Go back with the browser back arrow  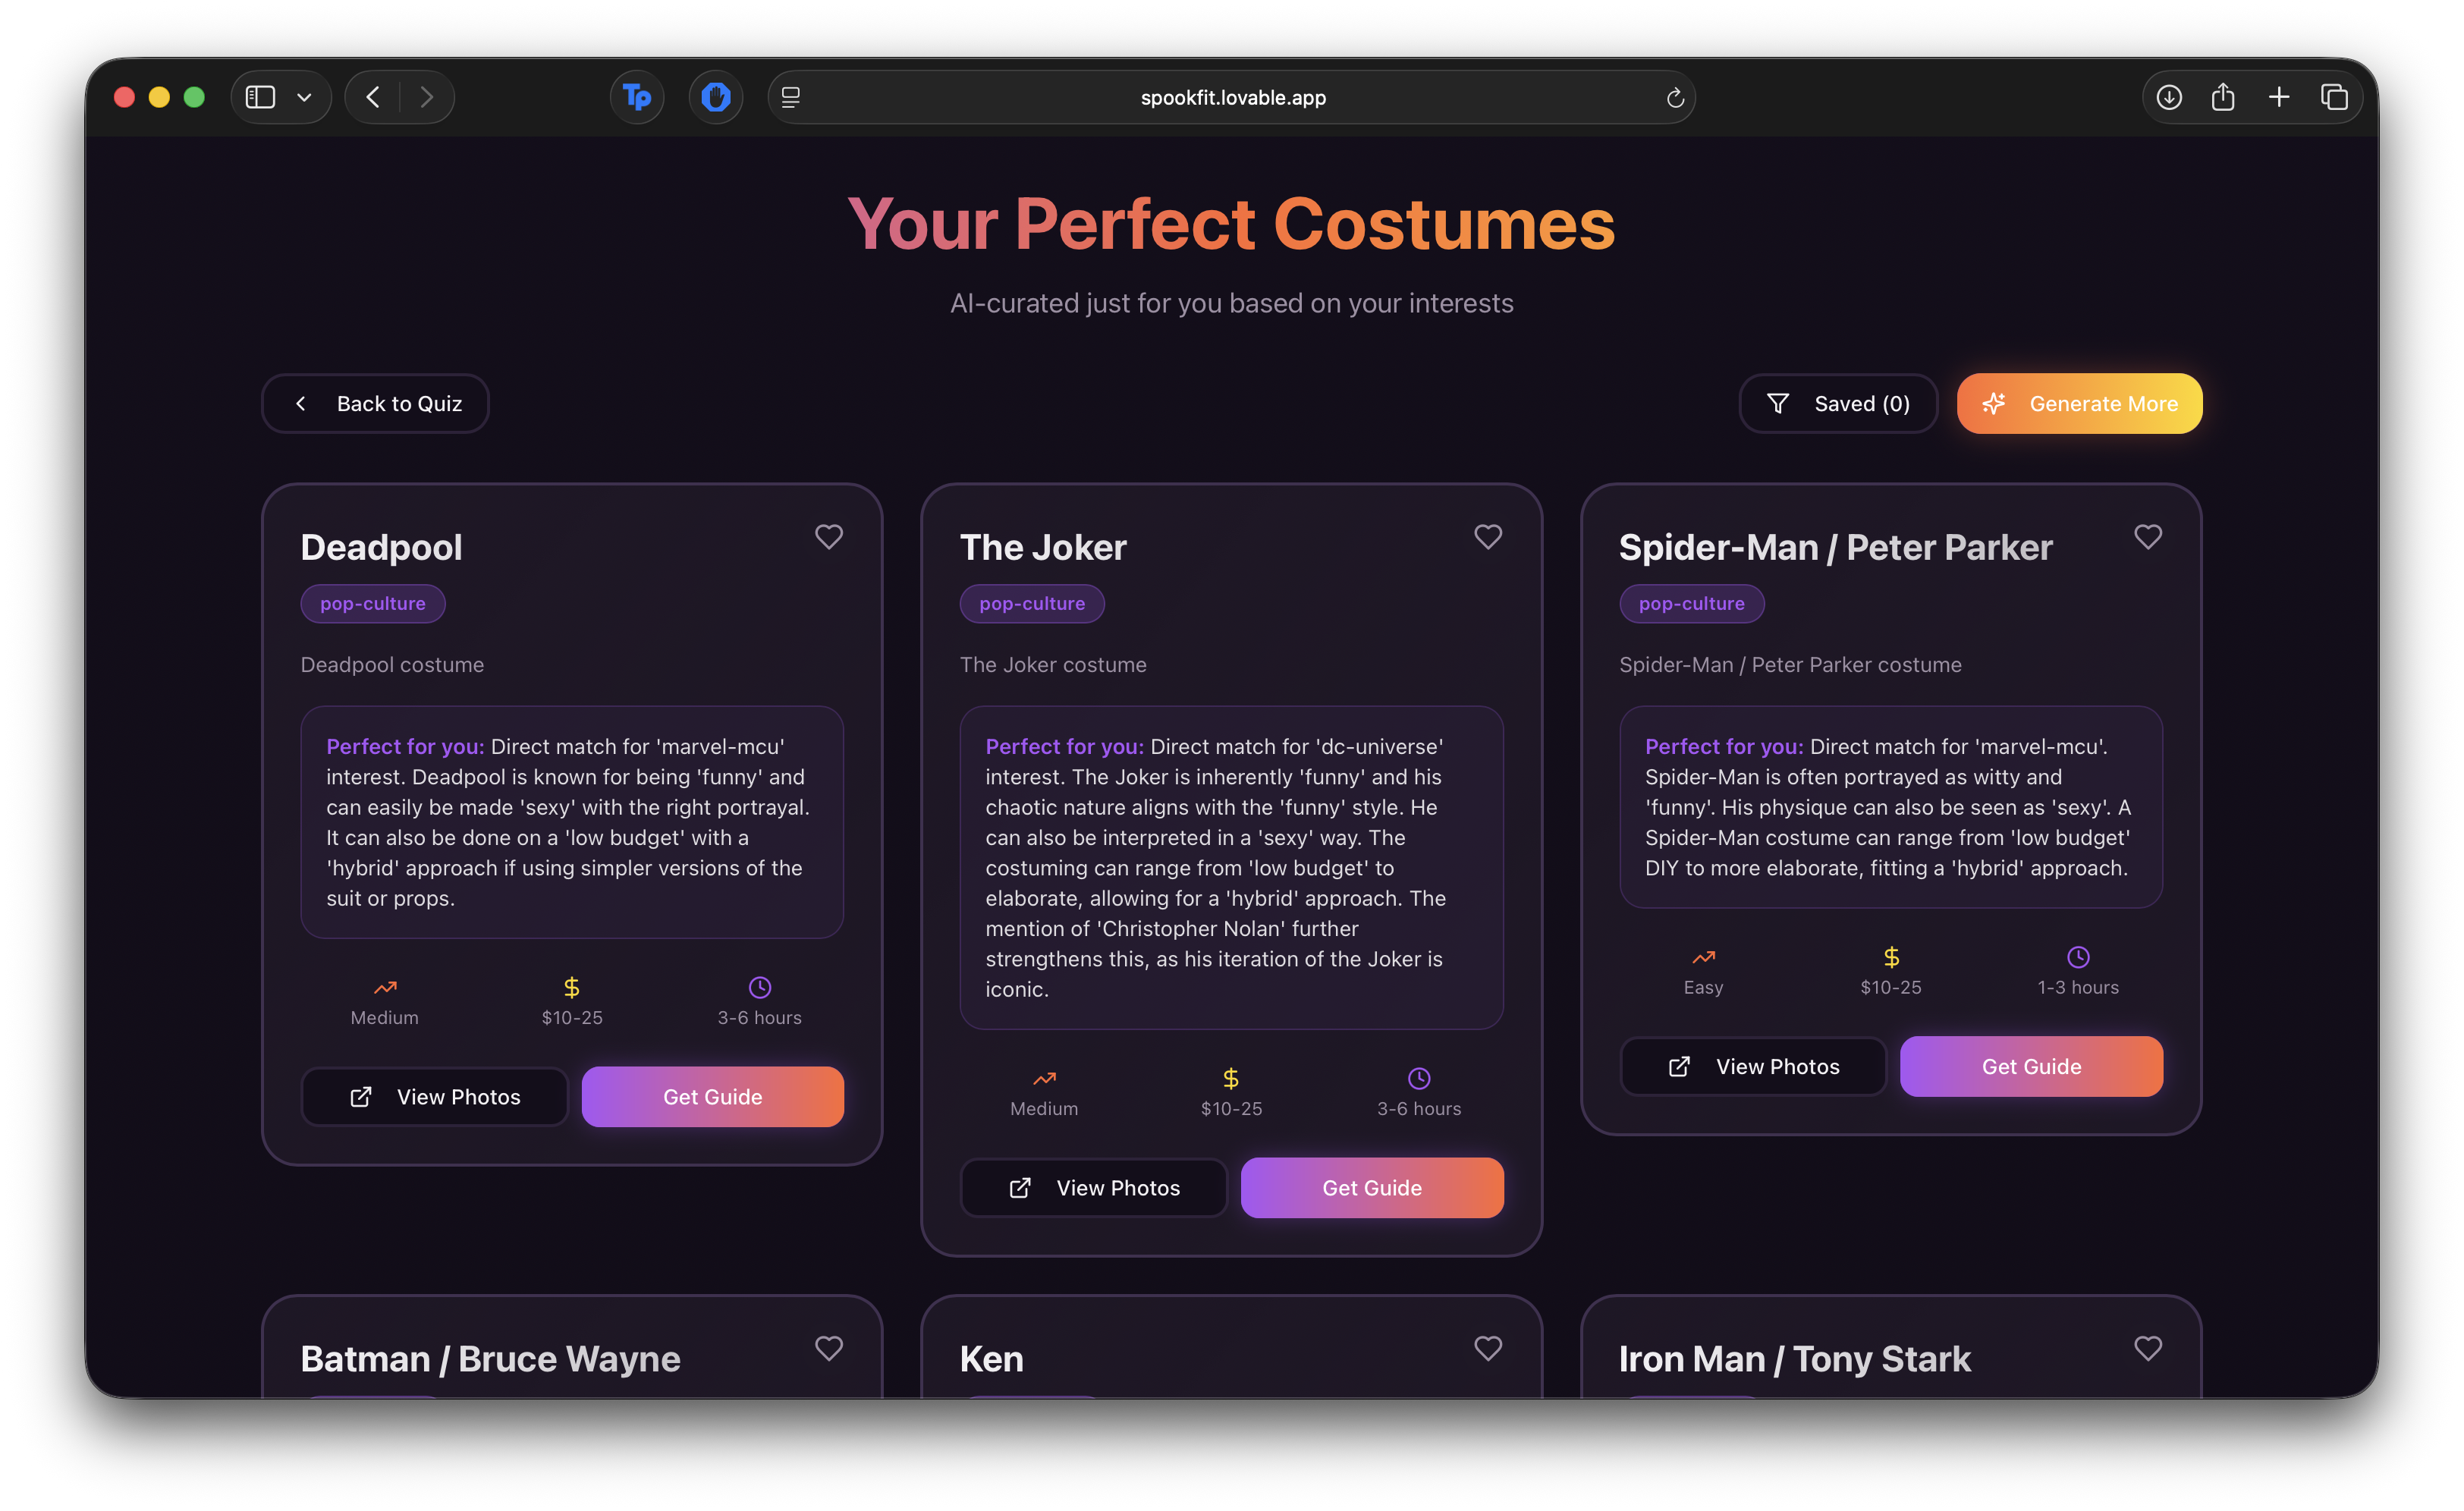(x=373, y=97)
